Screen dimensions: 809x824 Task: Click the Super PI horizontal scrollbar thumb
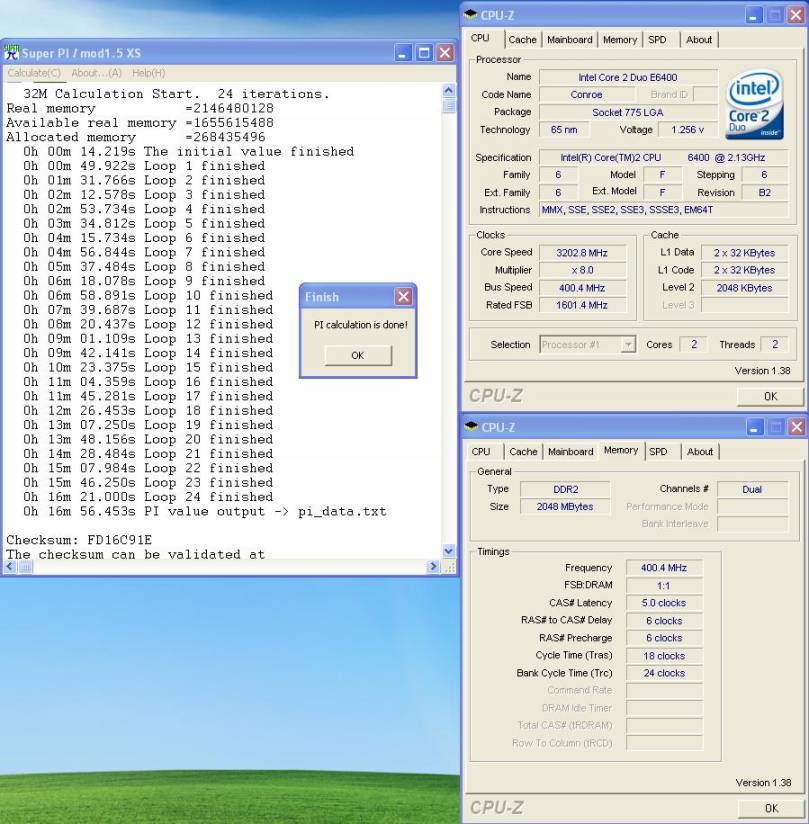coord(25,566)
